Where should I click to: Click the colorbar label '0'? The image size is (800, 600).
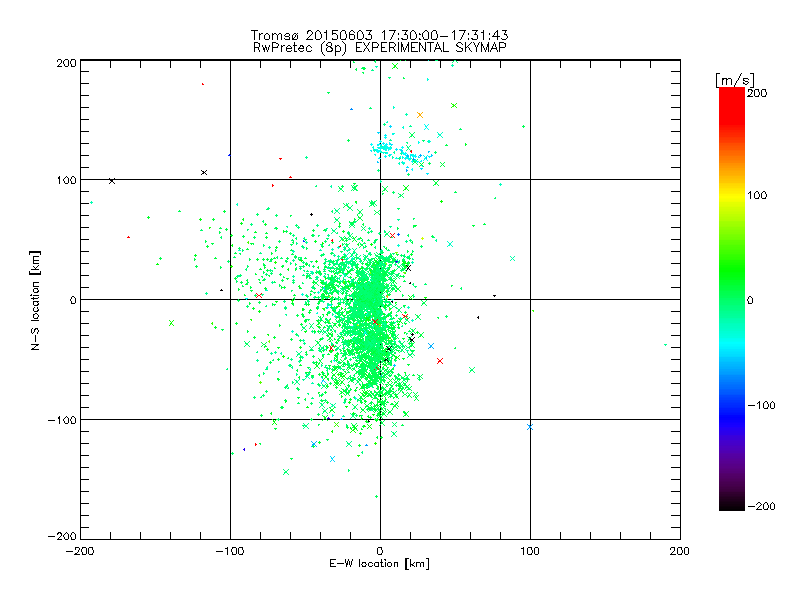click(750, 300)
